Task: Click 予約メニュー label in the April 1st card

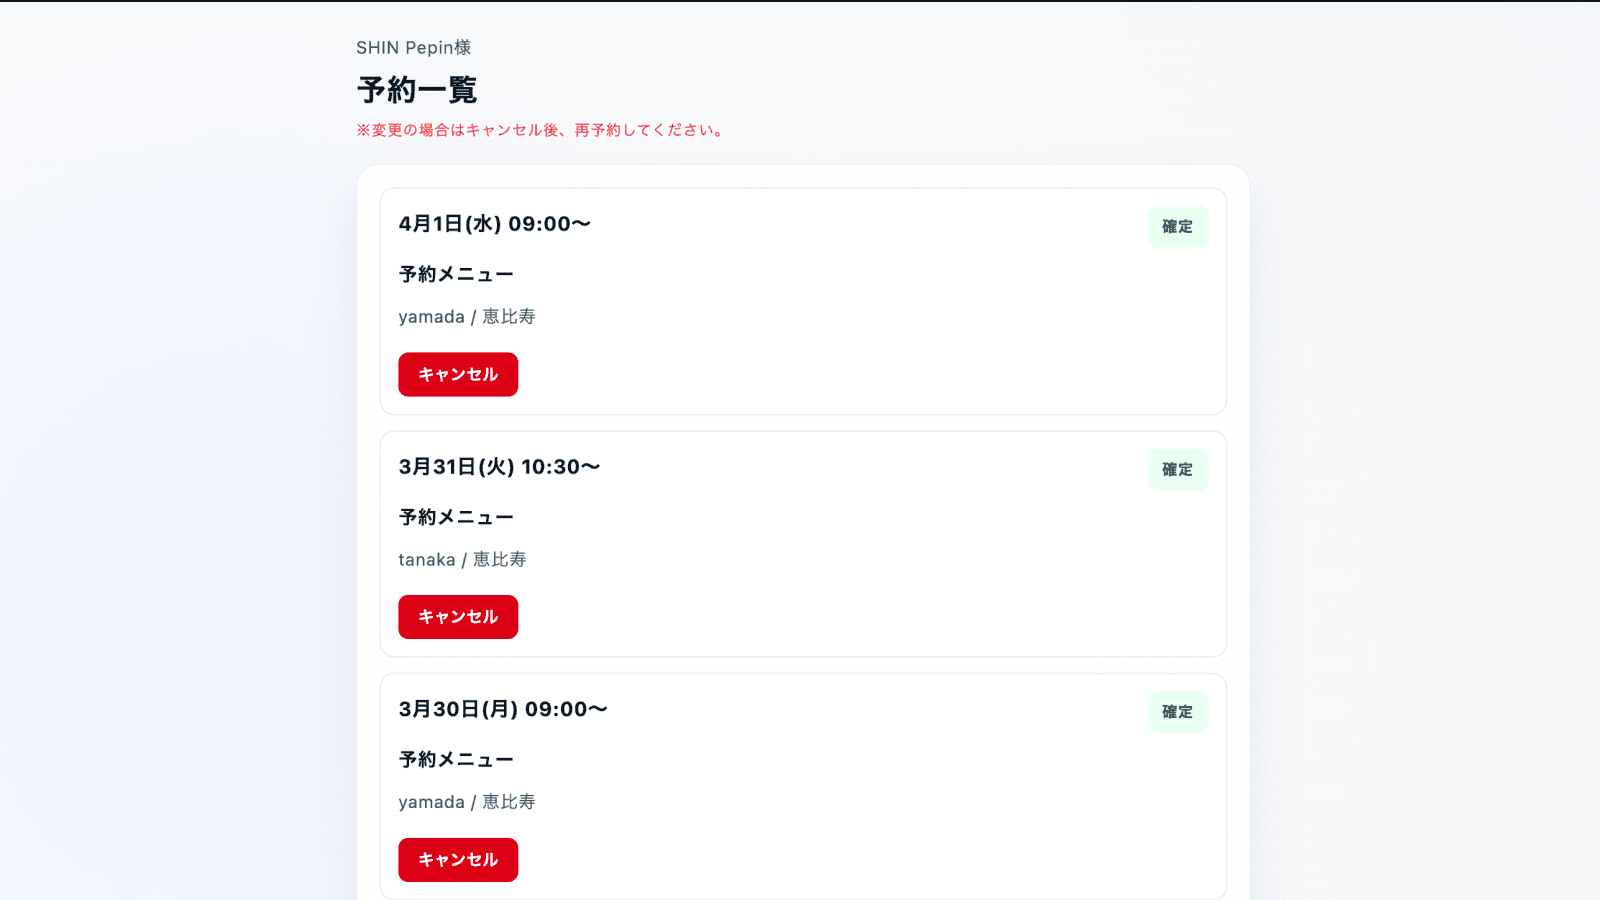Action: tap(456, 273)
